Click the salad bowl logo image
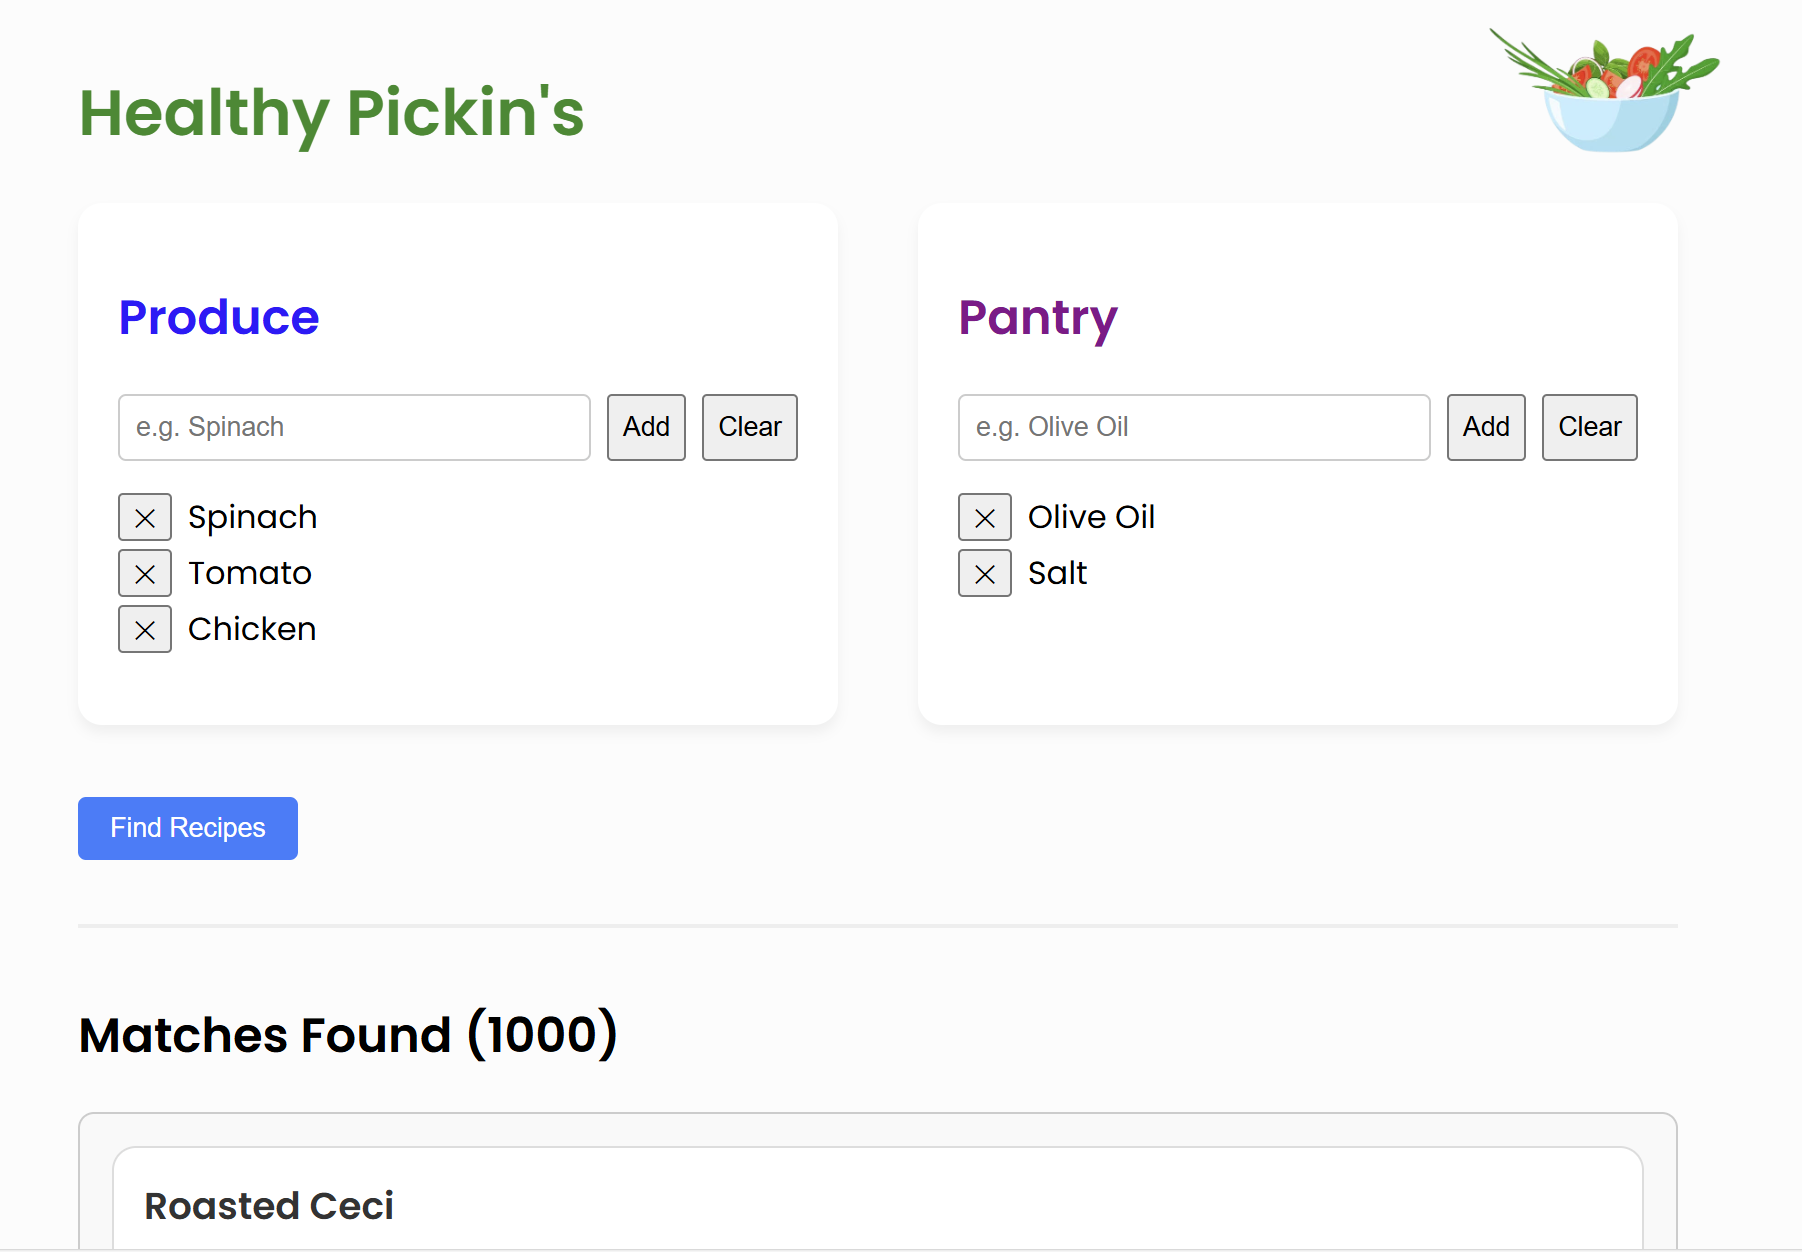The width and height of the screenshot is (1802, 1252). pos(1605,91)
